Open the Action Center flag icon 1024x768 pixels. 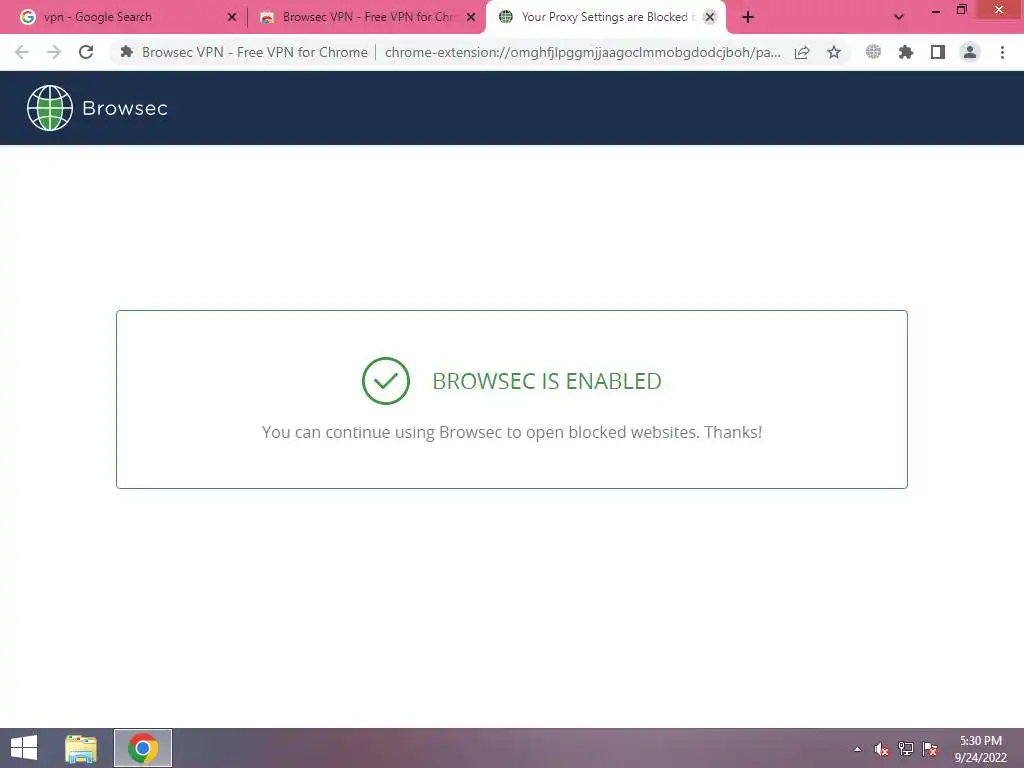(930, 749)
